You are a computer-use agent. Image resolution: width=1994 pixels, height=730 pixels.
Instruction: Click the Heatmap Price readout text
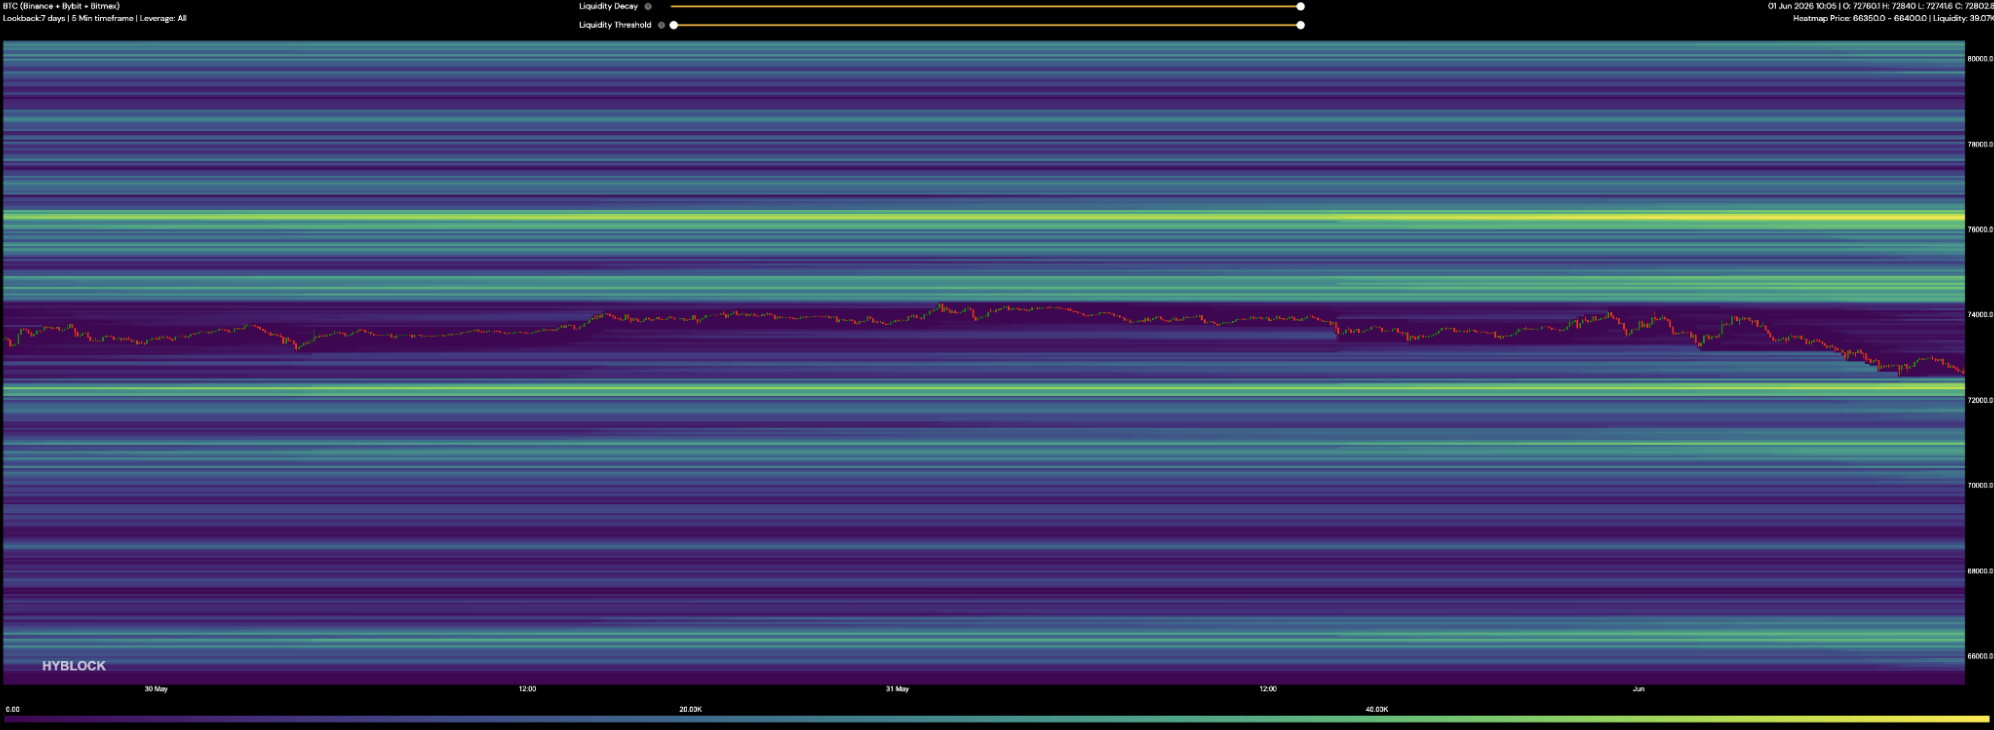[1859, 18]
